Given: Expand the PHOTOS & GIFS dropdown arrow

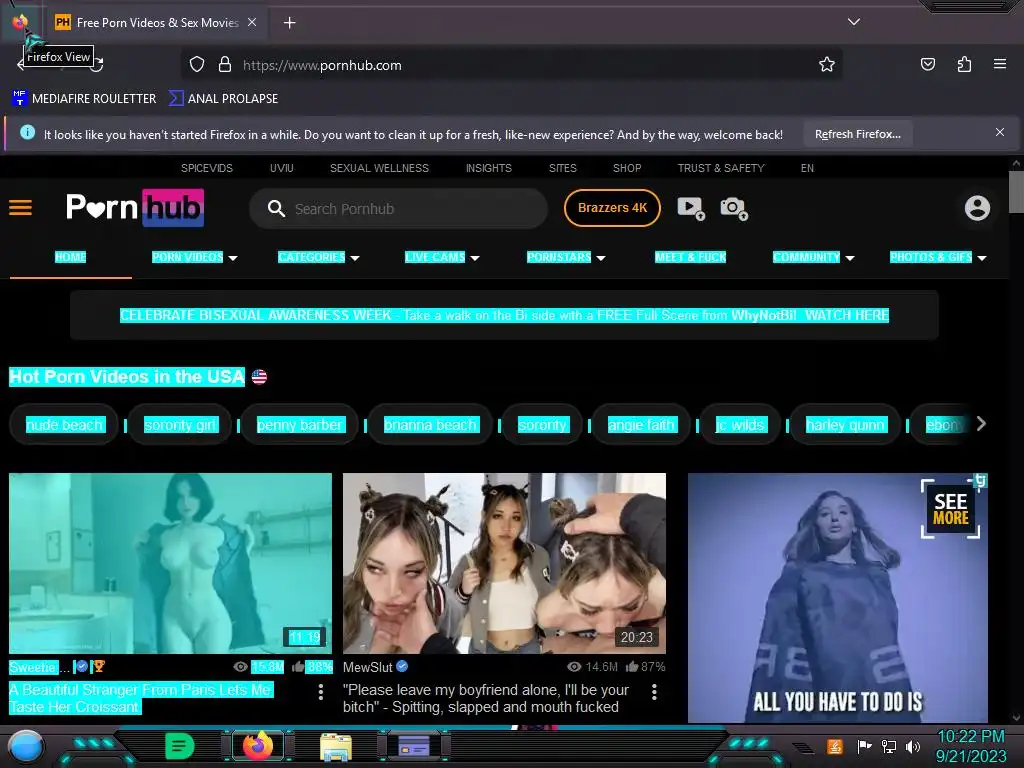Looking at the screenshot, I should tap(982, 258).
